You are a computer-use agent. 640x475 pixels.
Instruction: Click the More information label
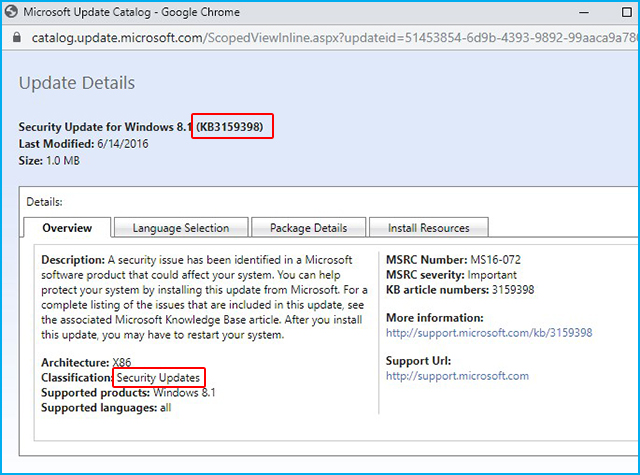pyautogui.click(x=435, y=317)
